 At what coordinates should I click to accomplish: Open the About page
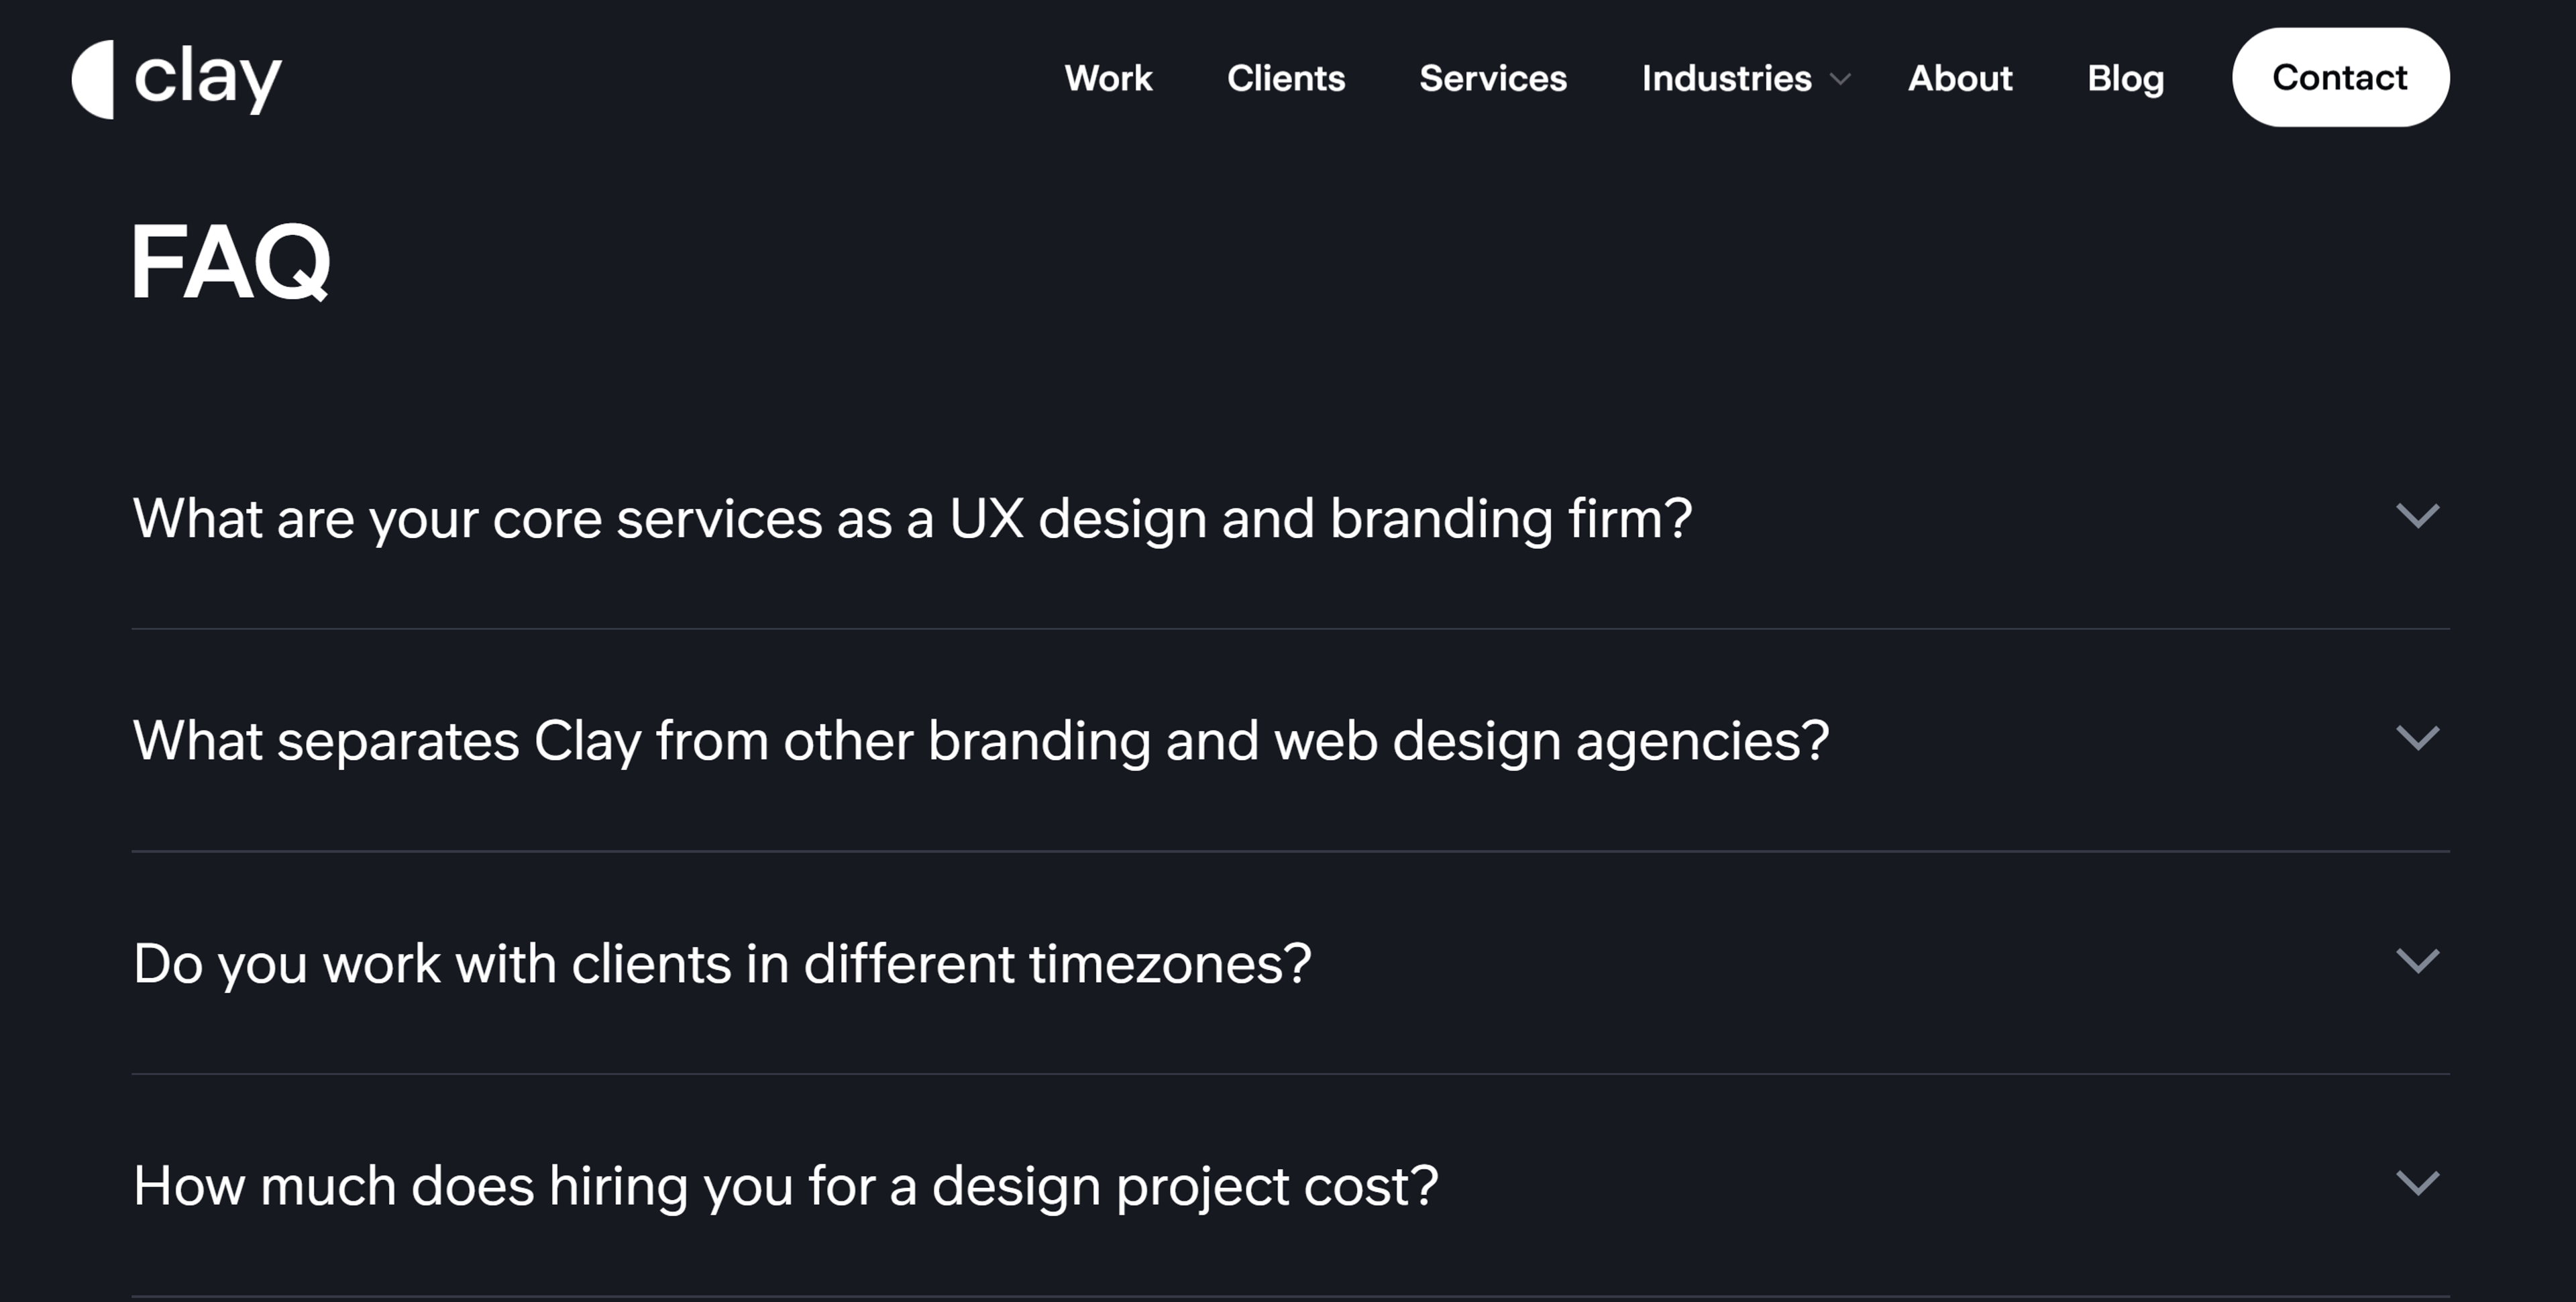click(x=1960, y=79)
